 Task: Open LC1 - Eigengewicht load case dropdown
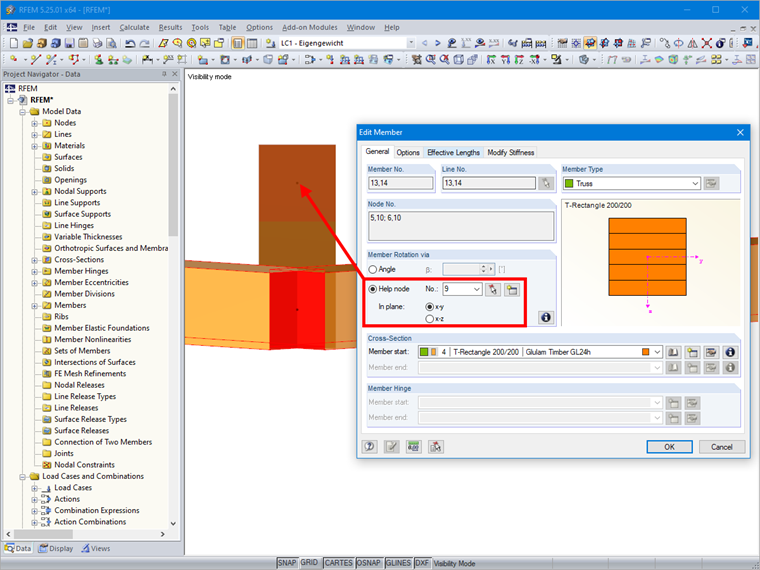pos(411,43)
